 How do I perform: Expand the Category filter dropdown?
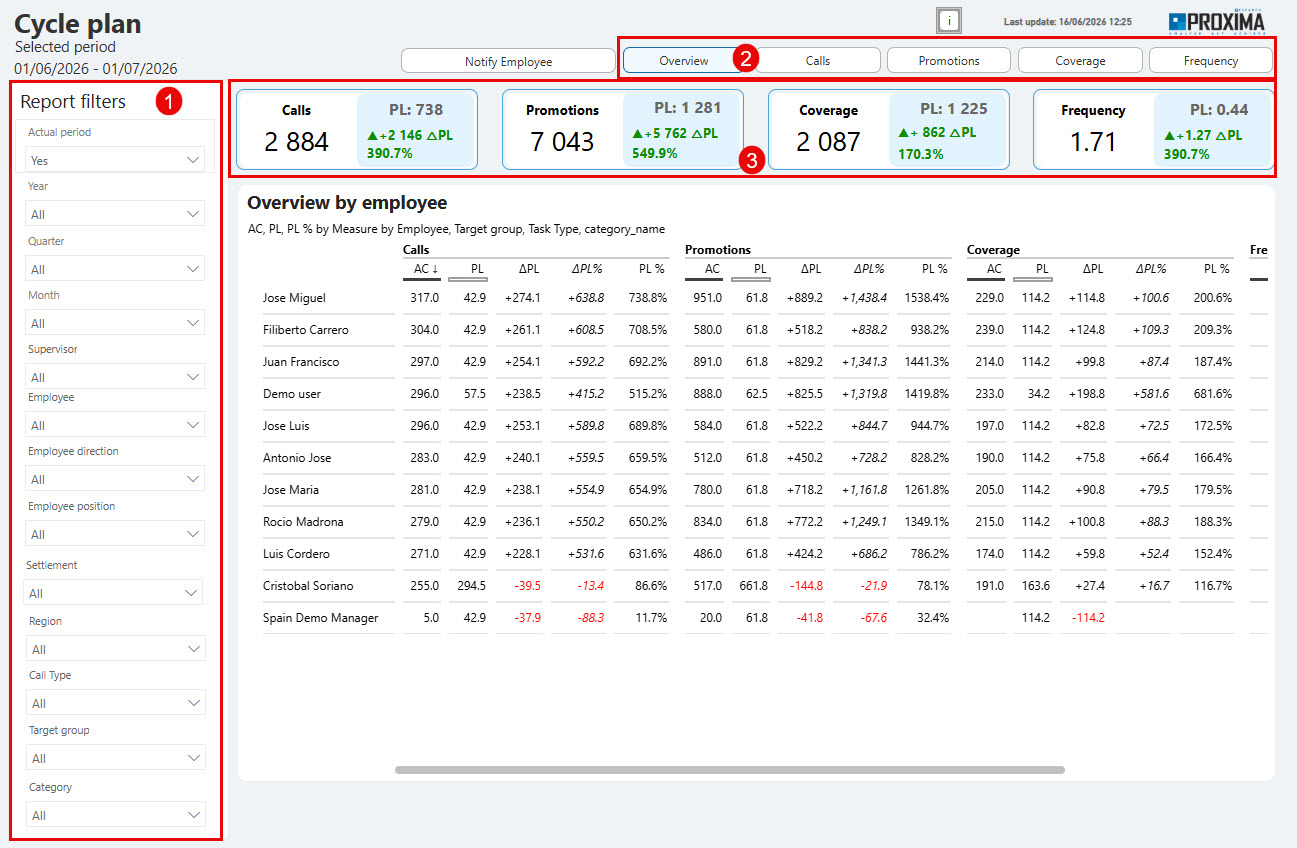click(x=114, y=815)
